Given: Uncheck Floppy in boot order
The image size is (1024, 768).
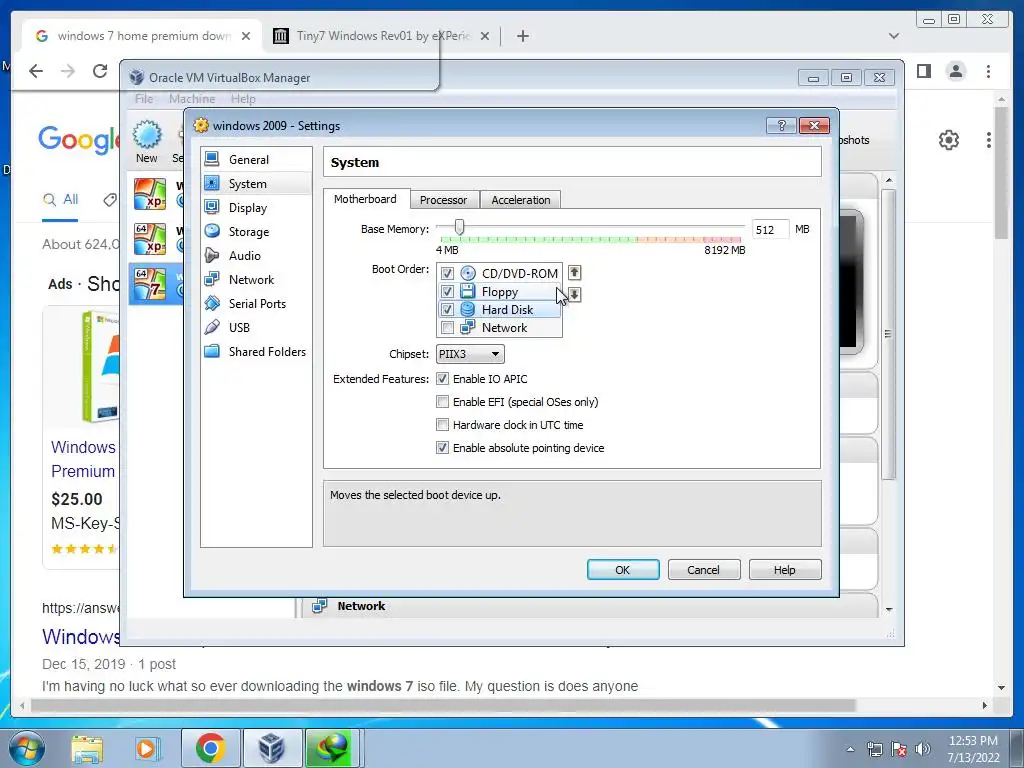Looking at the screenshot, I should [x=447, y=291].
